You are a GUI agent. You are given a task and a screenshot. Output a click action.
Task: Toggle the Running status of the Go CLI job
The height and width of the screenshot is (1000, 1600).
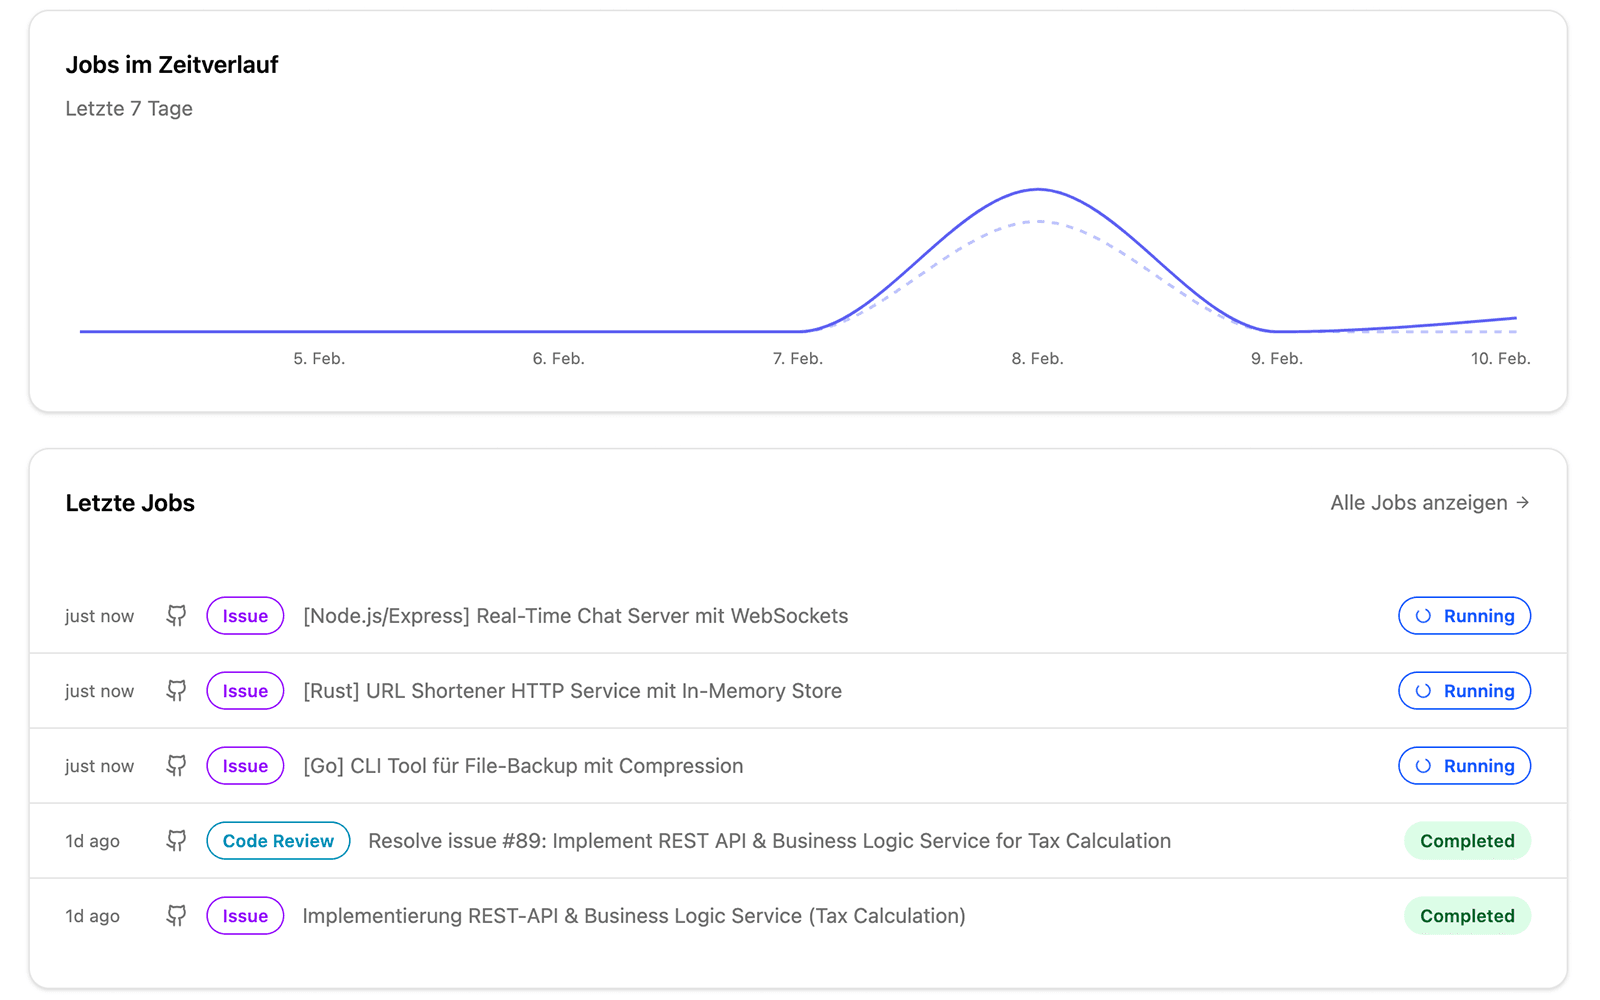coord(1464,766)
